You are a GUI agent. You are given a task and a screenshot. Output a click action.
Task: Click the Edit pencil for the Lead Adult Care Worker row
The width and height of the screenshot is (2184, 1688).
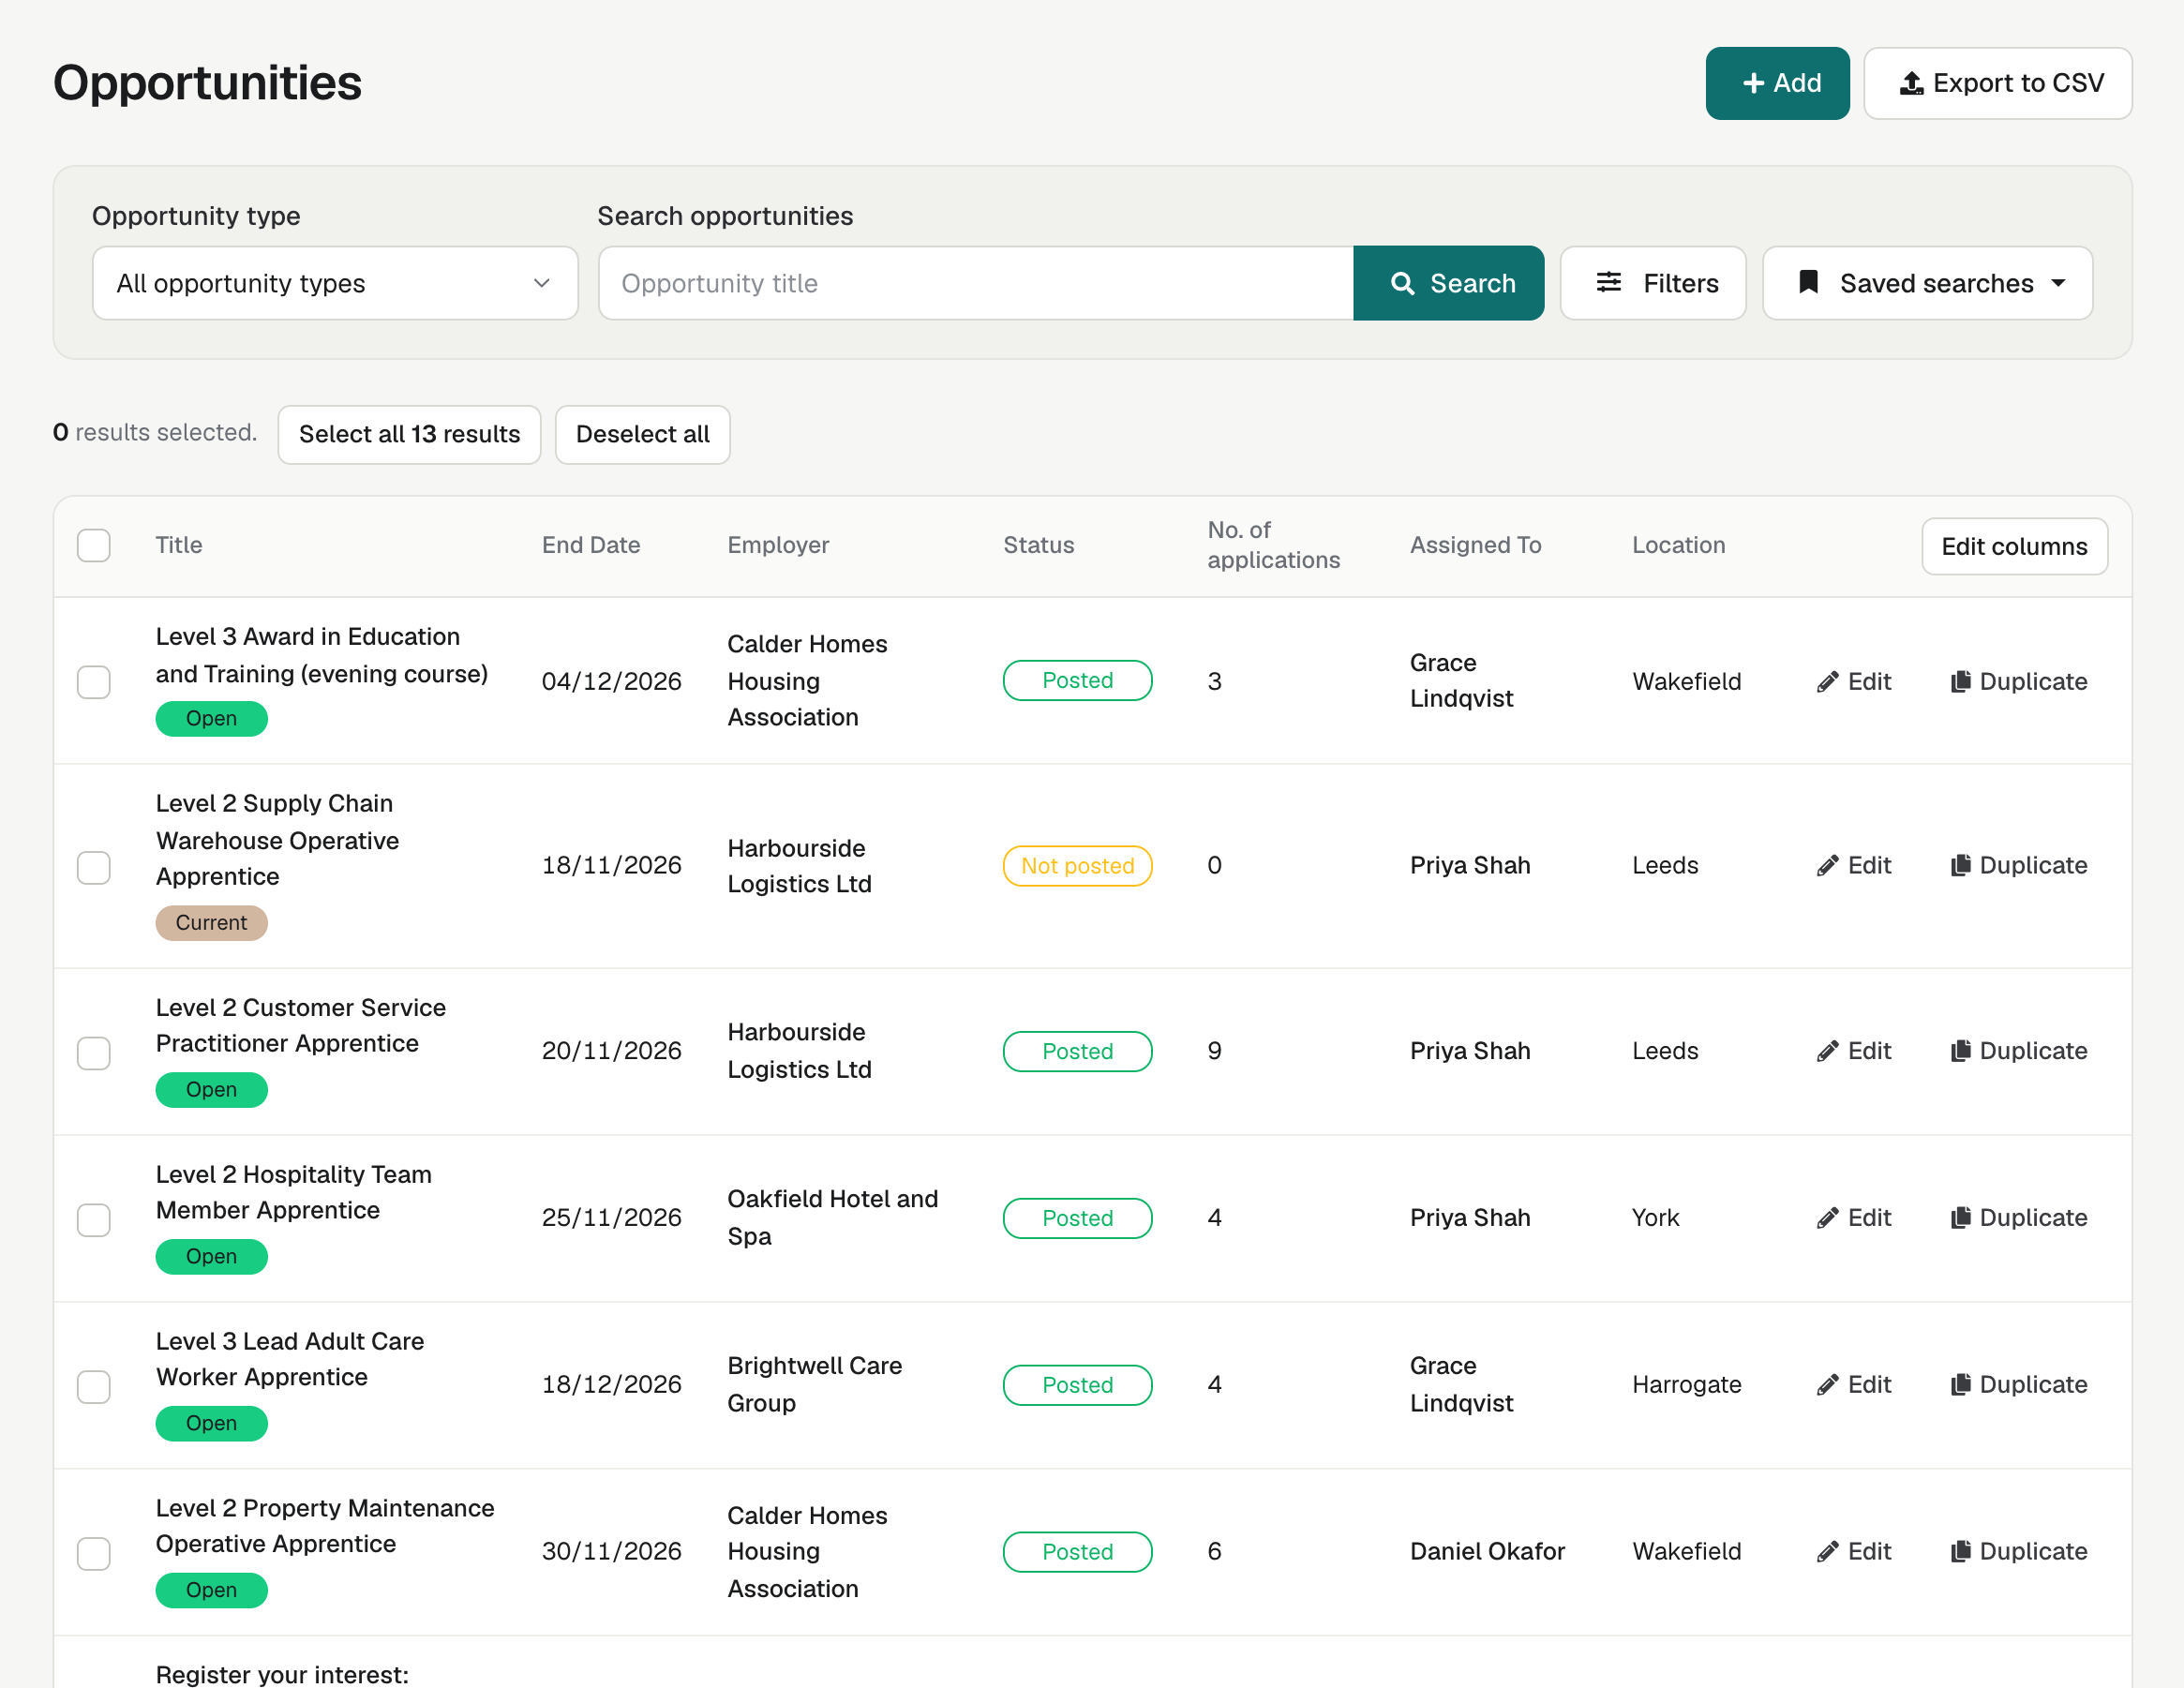tap(1827, 1385)
